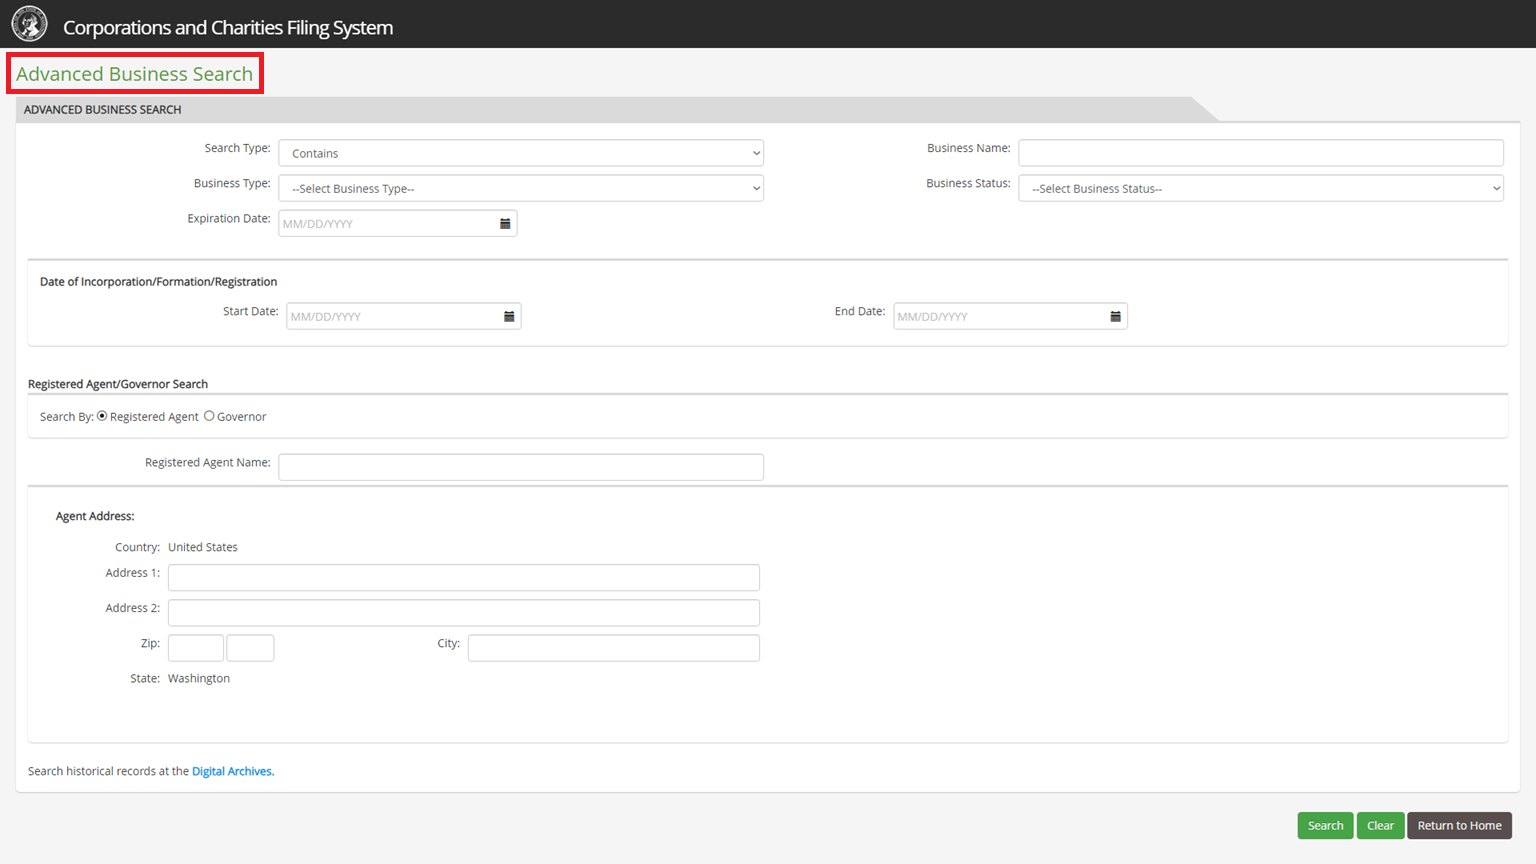This screenshot has height=864, width=1536.
Task: Click the green Search button
Action: (1325, 825)
